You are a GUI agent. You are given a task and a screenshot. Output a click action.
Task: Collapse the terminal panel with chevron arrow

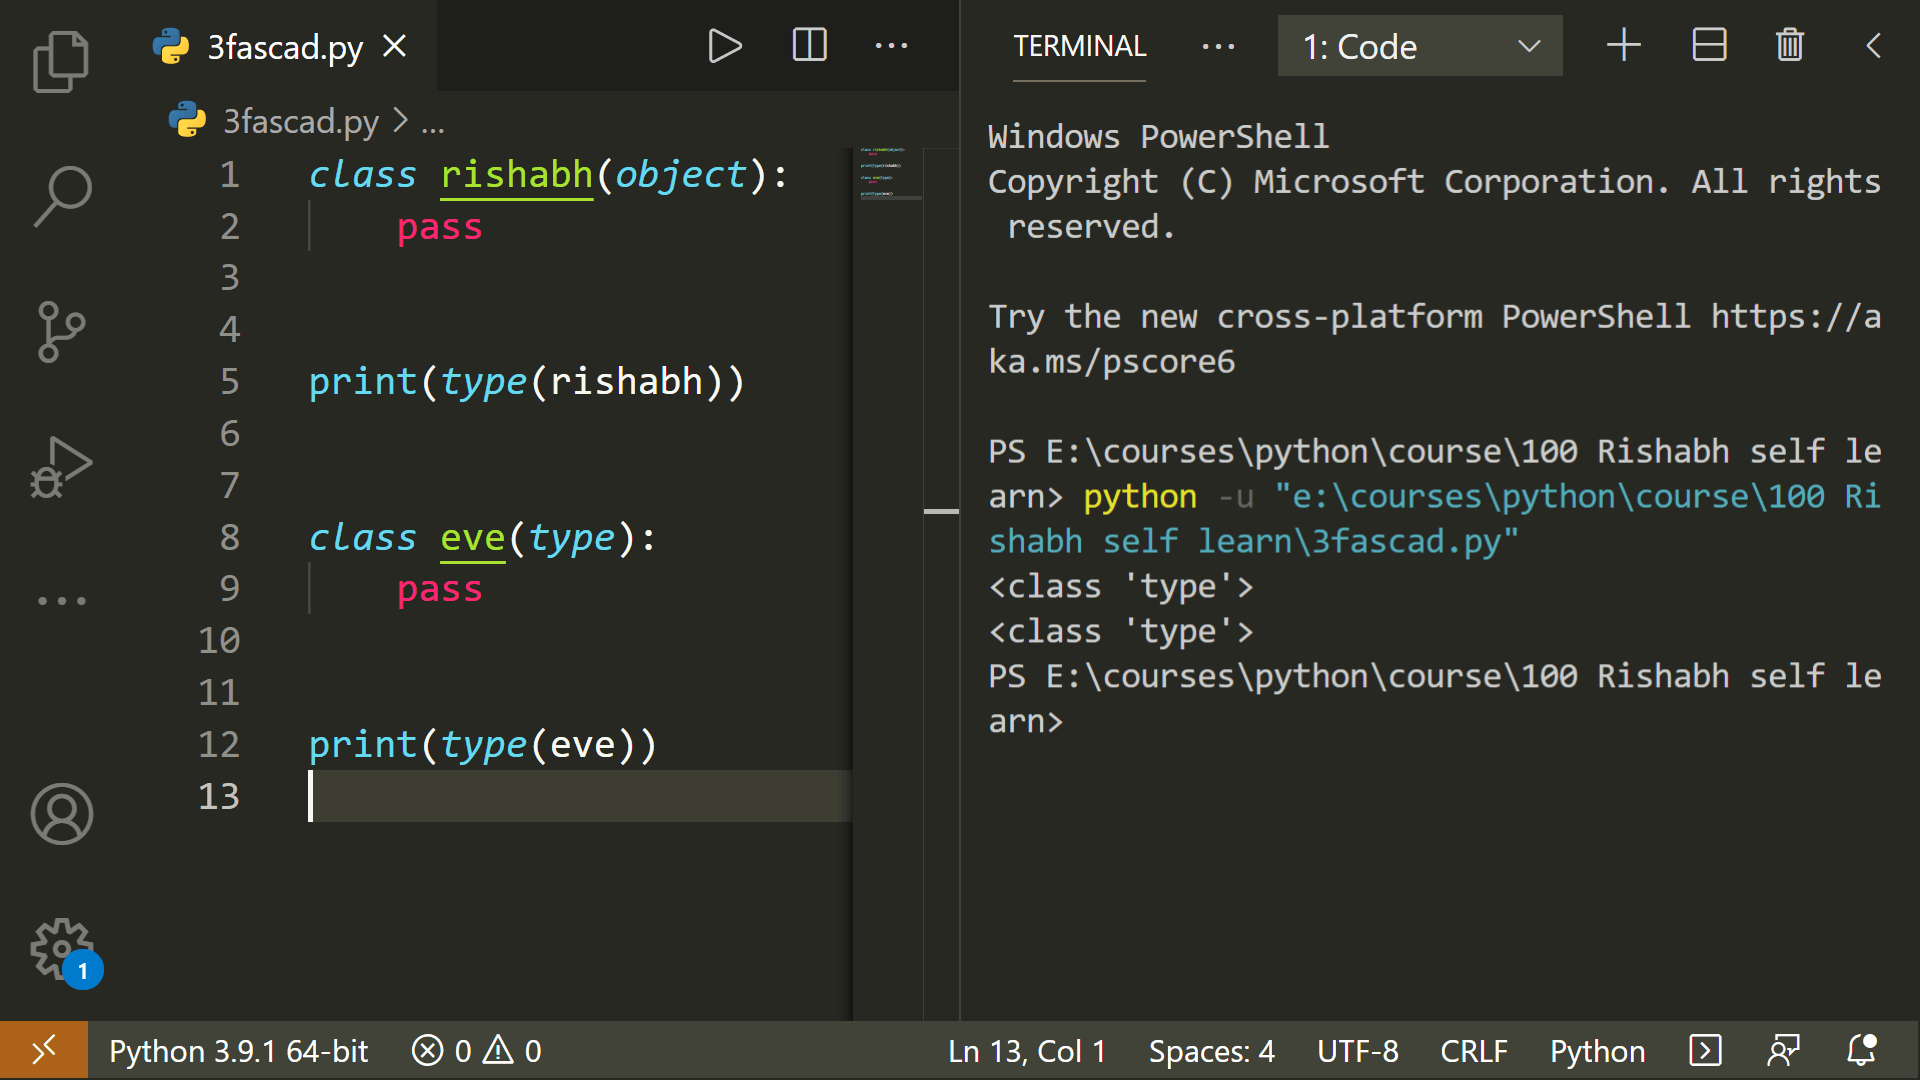tap(1873, 46)
